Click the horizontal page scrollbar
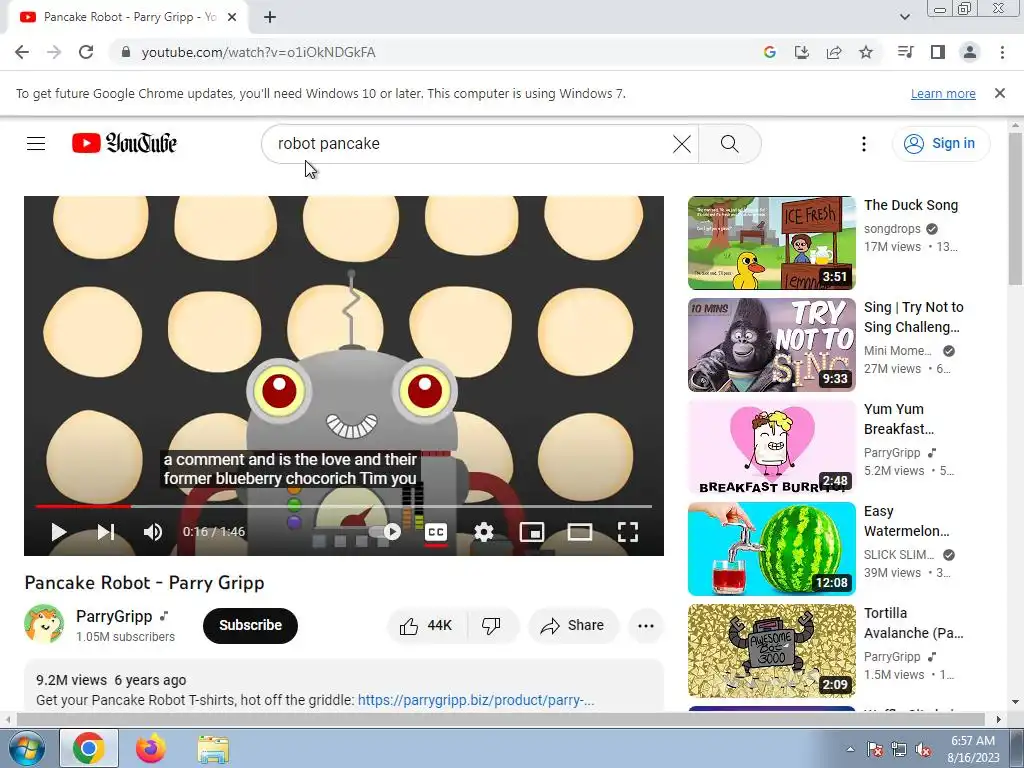Screen dimensions: 1024x768 point(500,719)
